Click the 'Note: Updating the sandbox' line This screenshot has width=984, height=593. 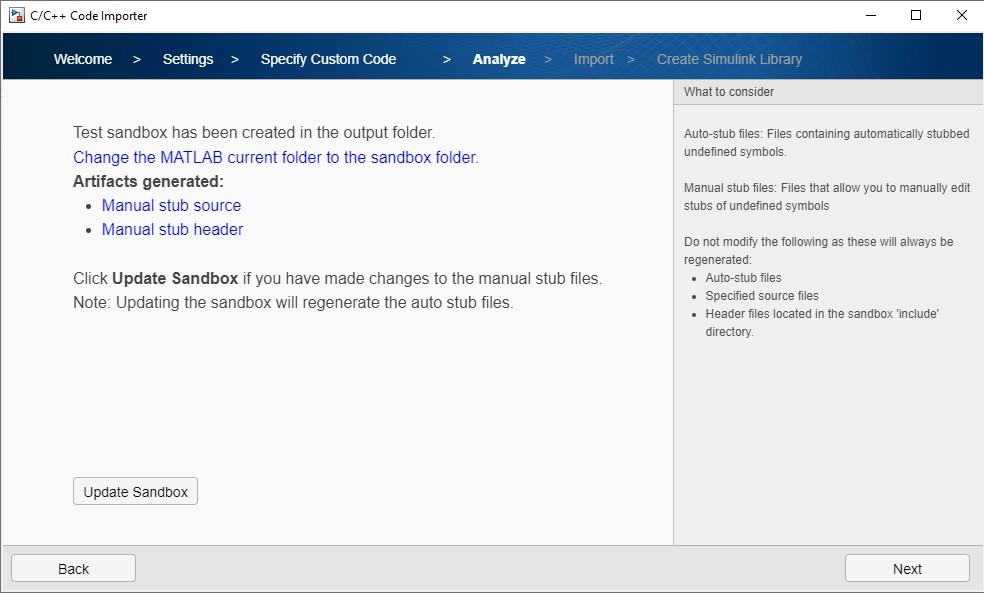[293, 302]
